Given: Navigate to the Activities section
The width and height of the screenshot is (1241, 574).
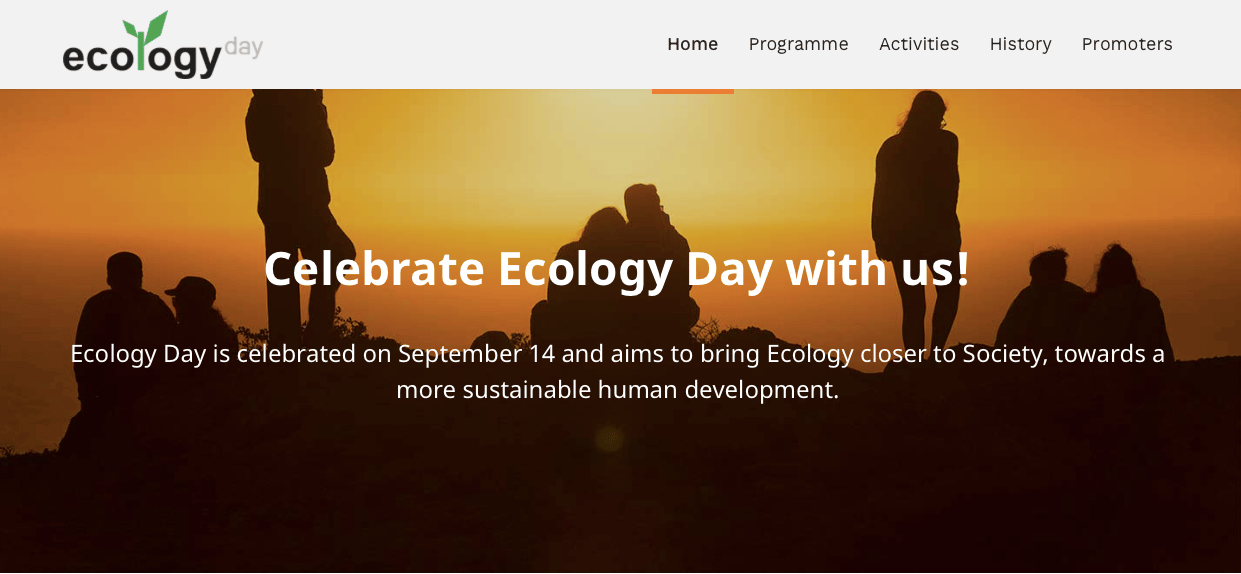Looking at the screenshot, I should tap(918, 44).
